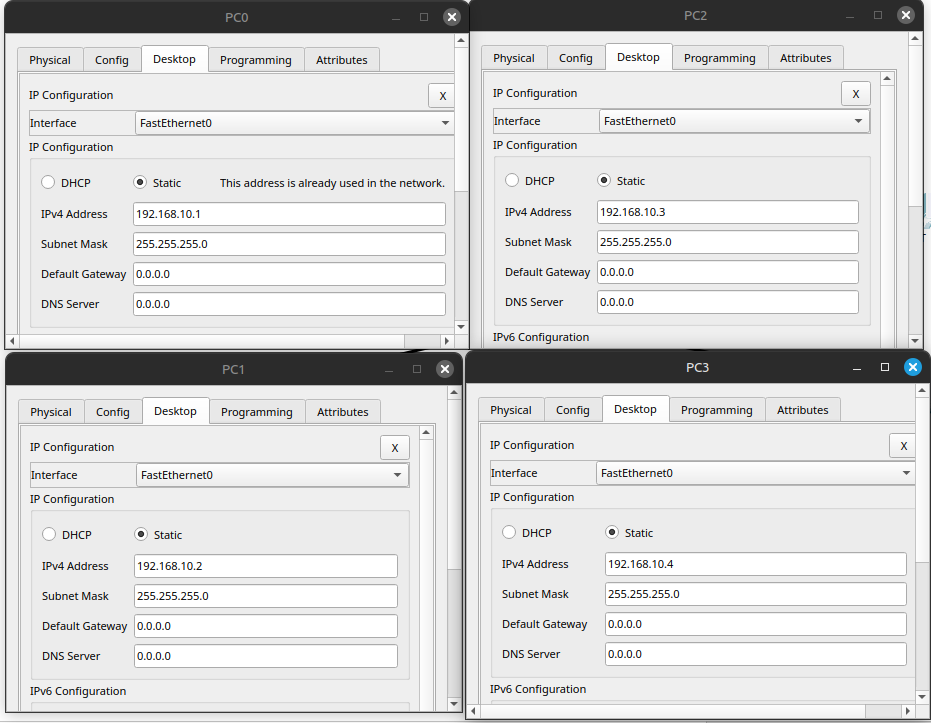Open Attributes tab in PC1 window
The height and width of the screenshot is (723, 931).
point(343,412)
